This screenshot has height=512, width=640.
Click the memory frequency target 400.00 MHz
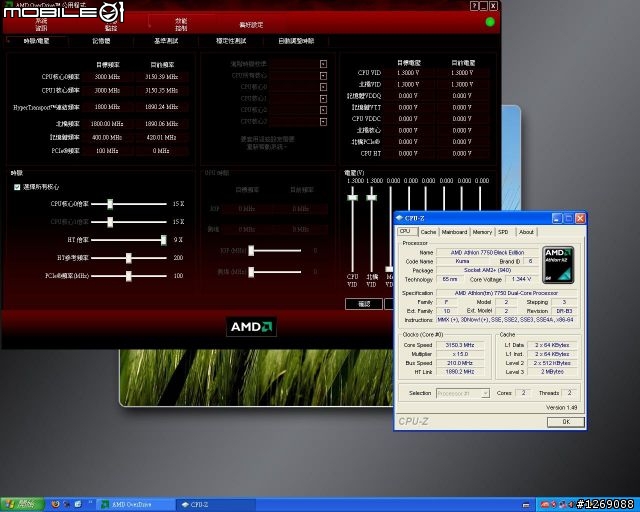point(107,138)
